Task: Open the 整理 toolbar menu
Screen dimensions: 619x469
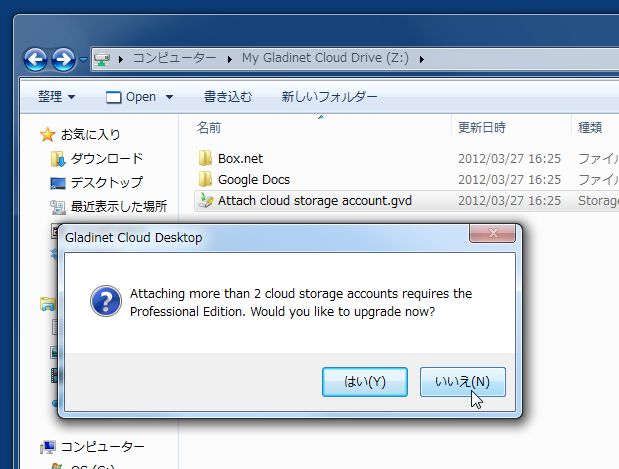Action: pyautogui.click(x=56, y=97)
